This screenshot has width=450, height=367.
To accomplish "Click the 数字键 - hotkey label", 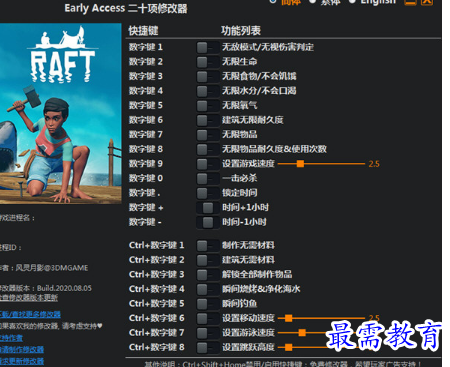I will pyautogui.click(x=145, y=222).
